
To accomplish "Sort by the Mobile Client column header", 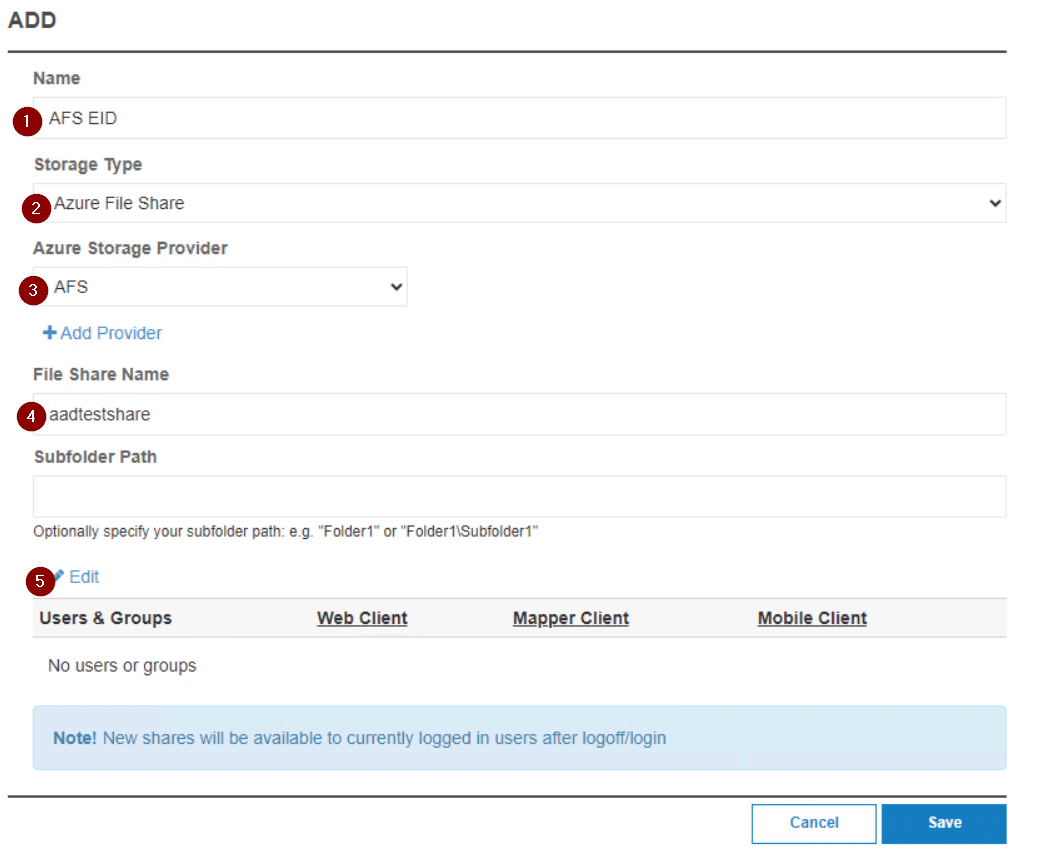I will pos(811,618).
